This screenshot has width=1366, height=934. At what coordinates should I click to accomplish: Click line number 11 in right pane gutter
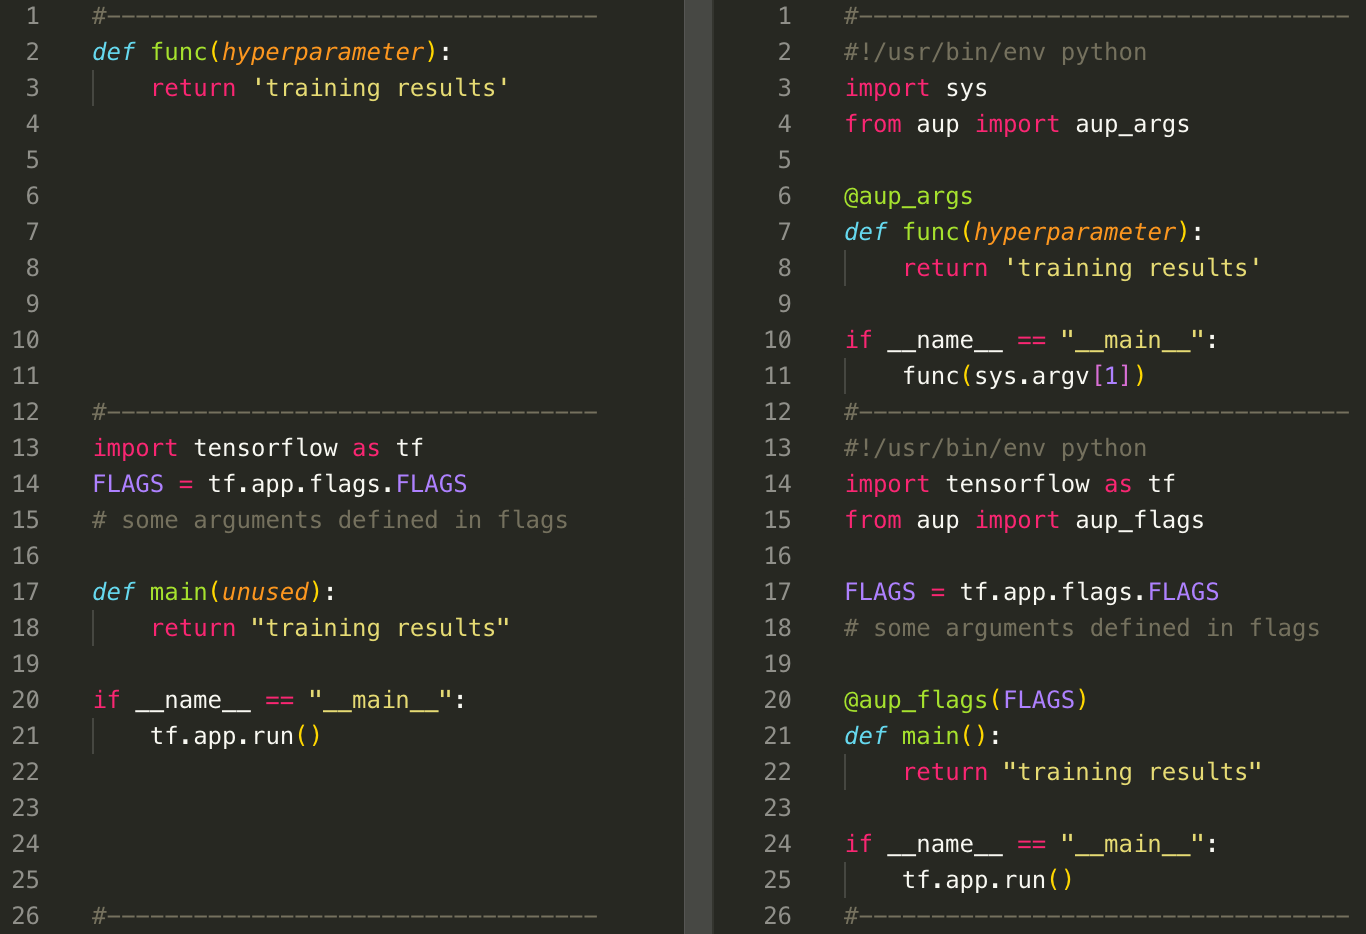click(778, 376)
